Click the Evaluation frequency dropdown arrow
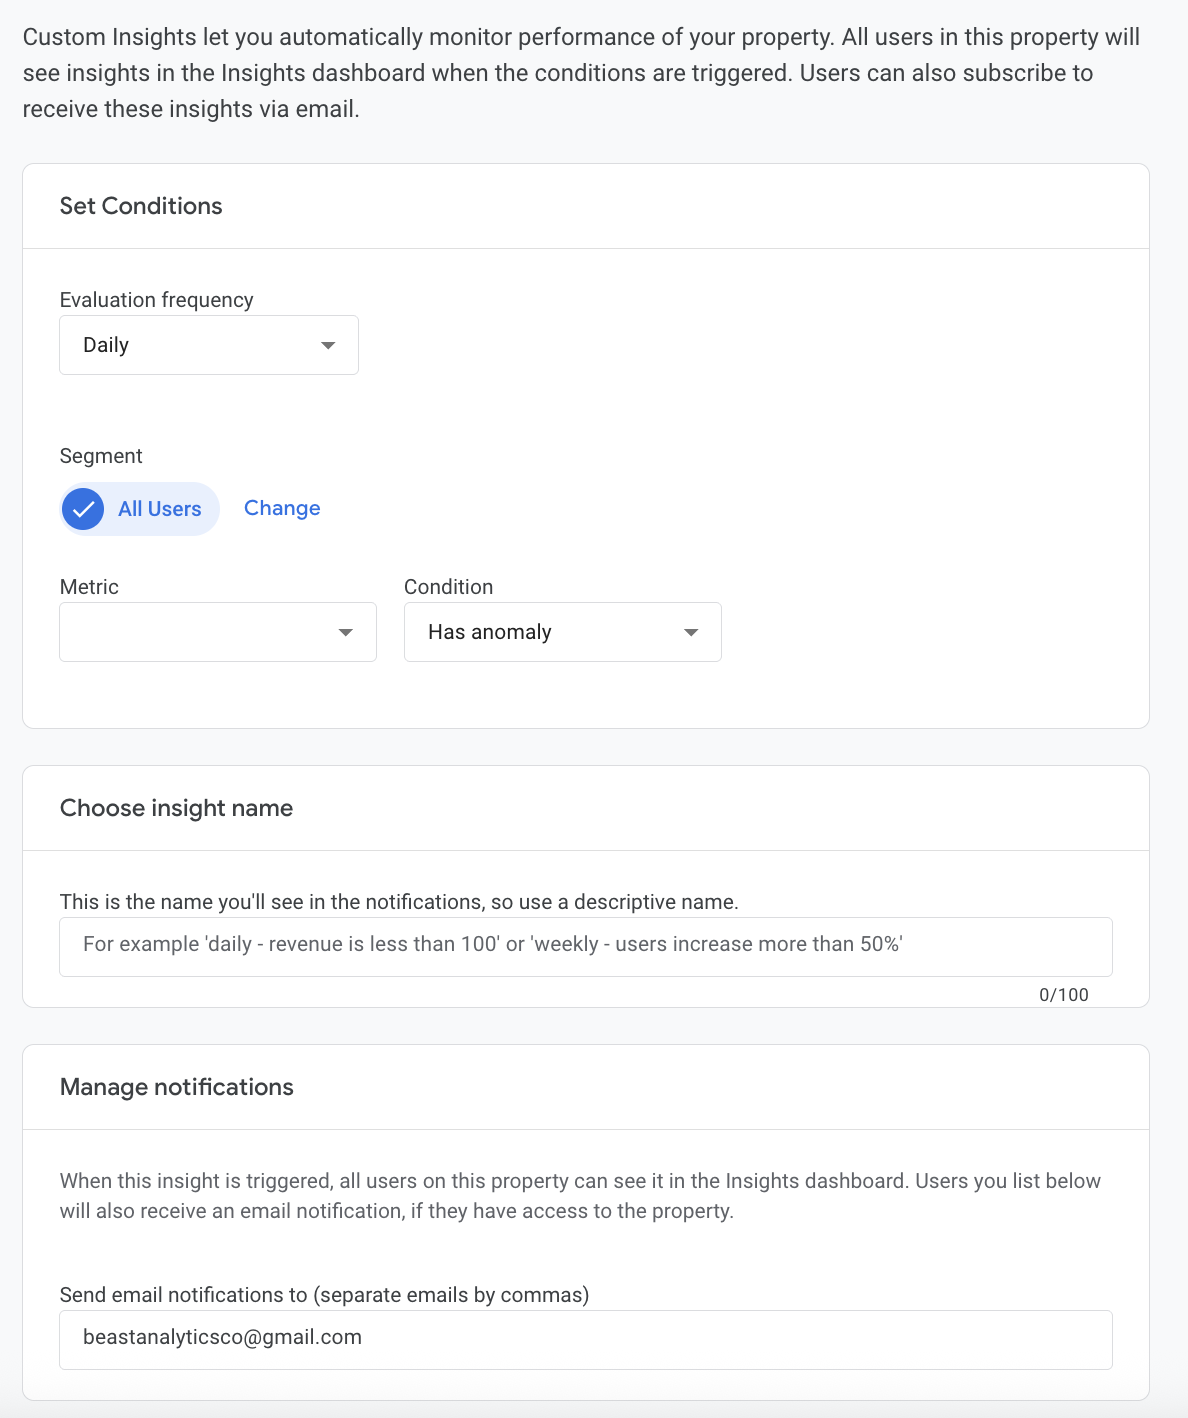The width and height of the screenshot is (1188, 1418). (x=328, y=346)
